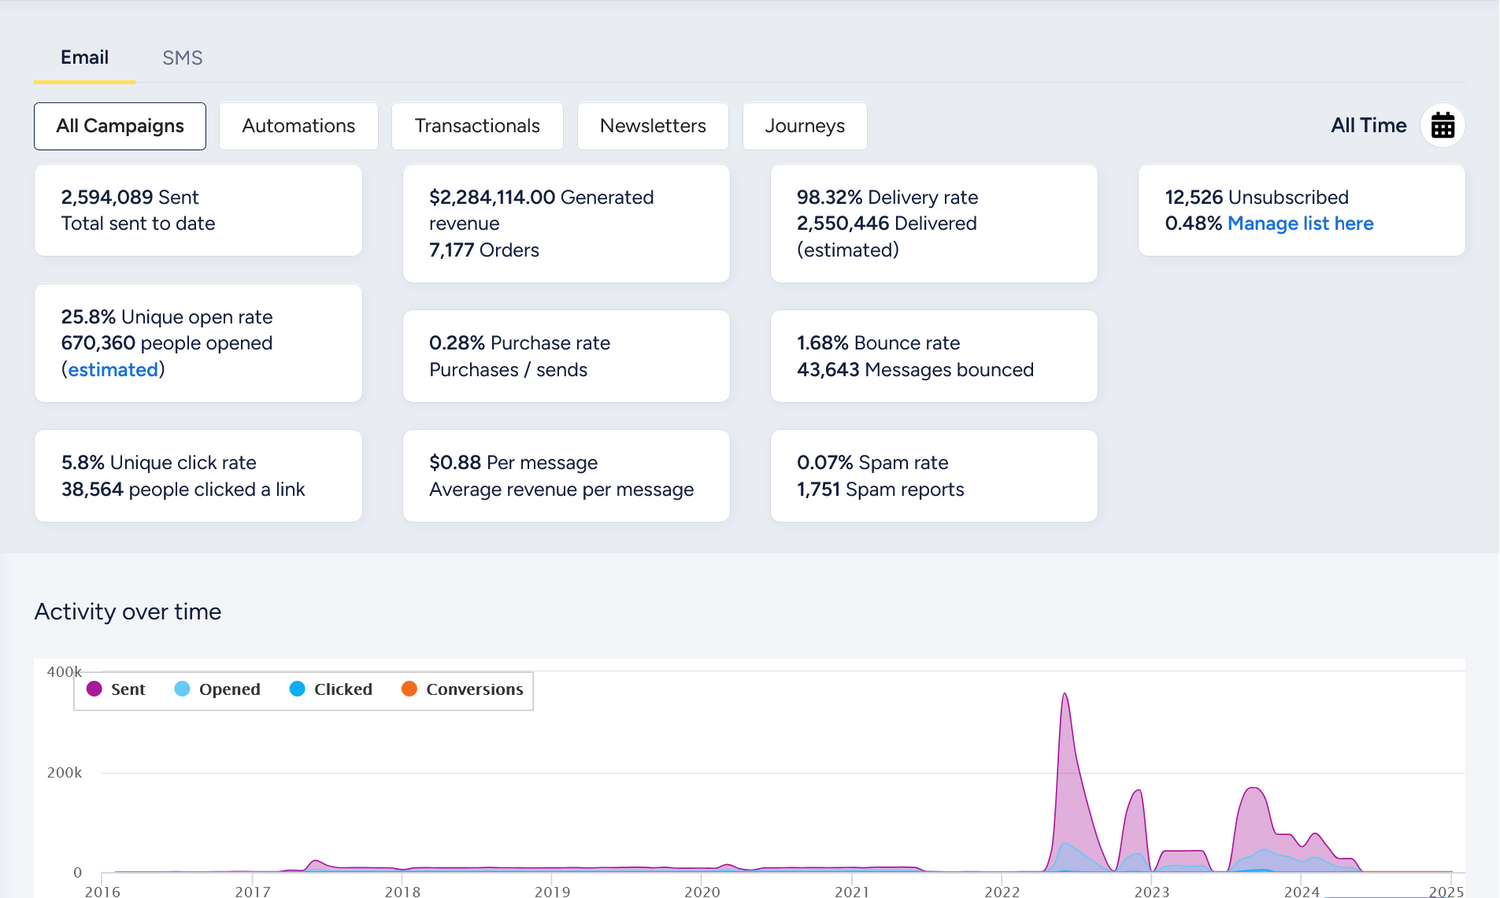Viewport: 1500px width, 898px height.
Task: Select the All Campaigns filter
Action: pyautogui.click(x=120, y=126)
